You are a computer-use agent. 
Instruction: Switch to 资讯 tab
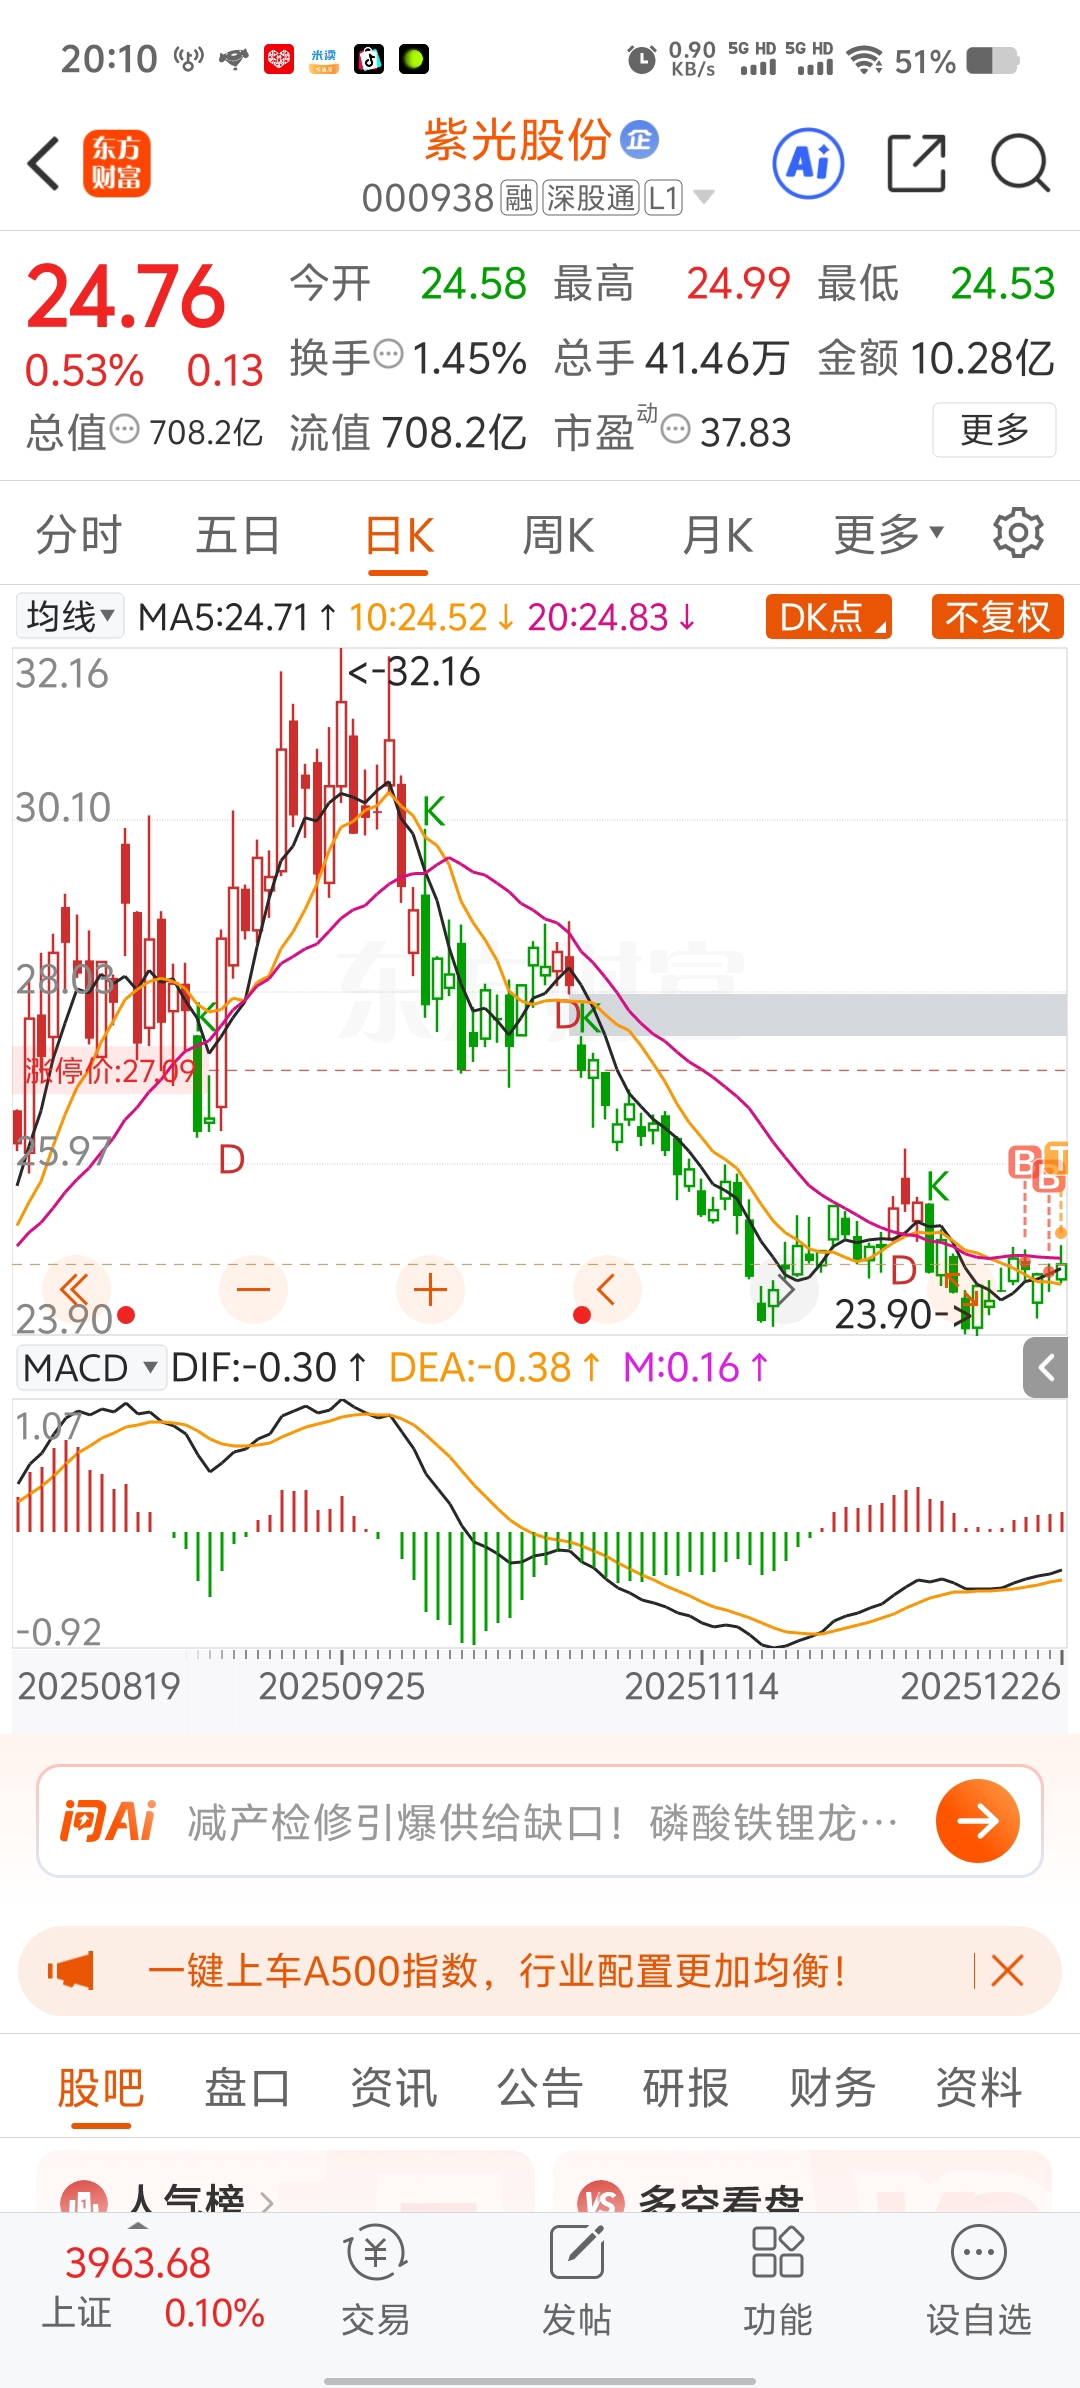coord(393,2088)
